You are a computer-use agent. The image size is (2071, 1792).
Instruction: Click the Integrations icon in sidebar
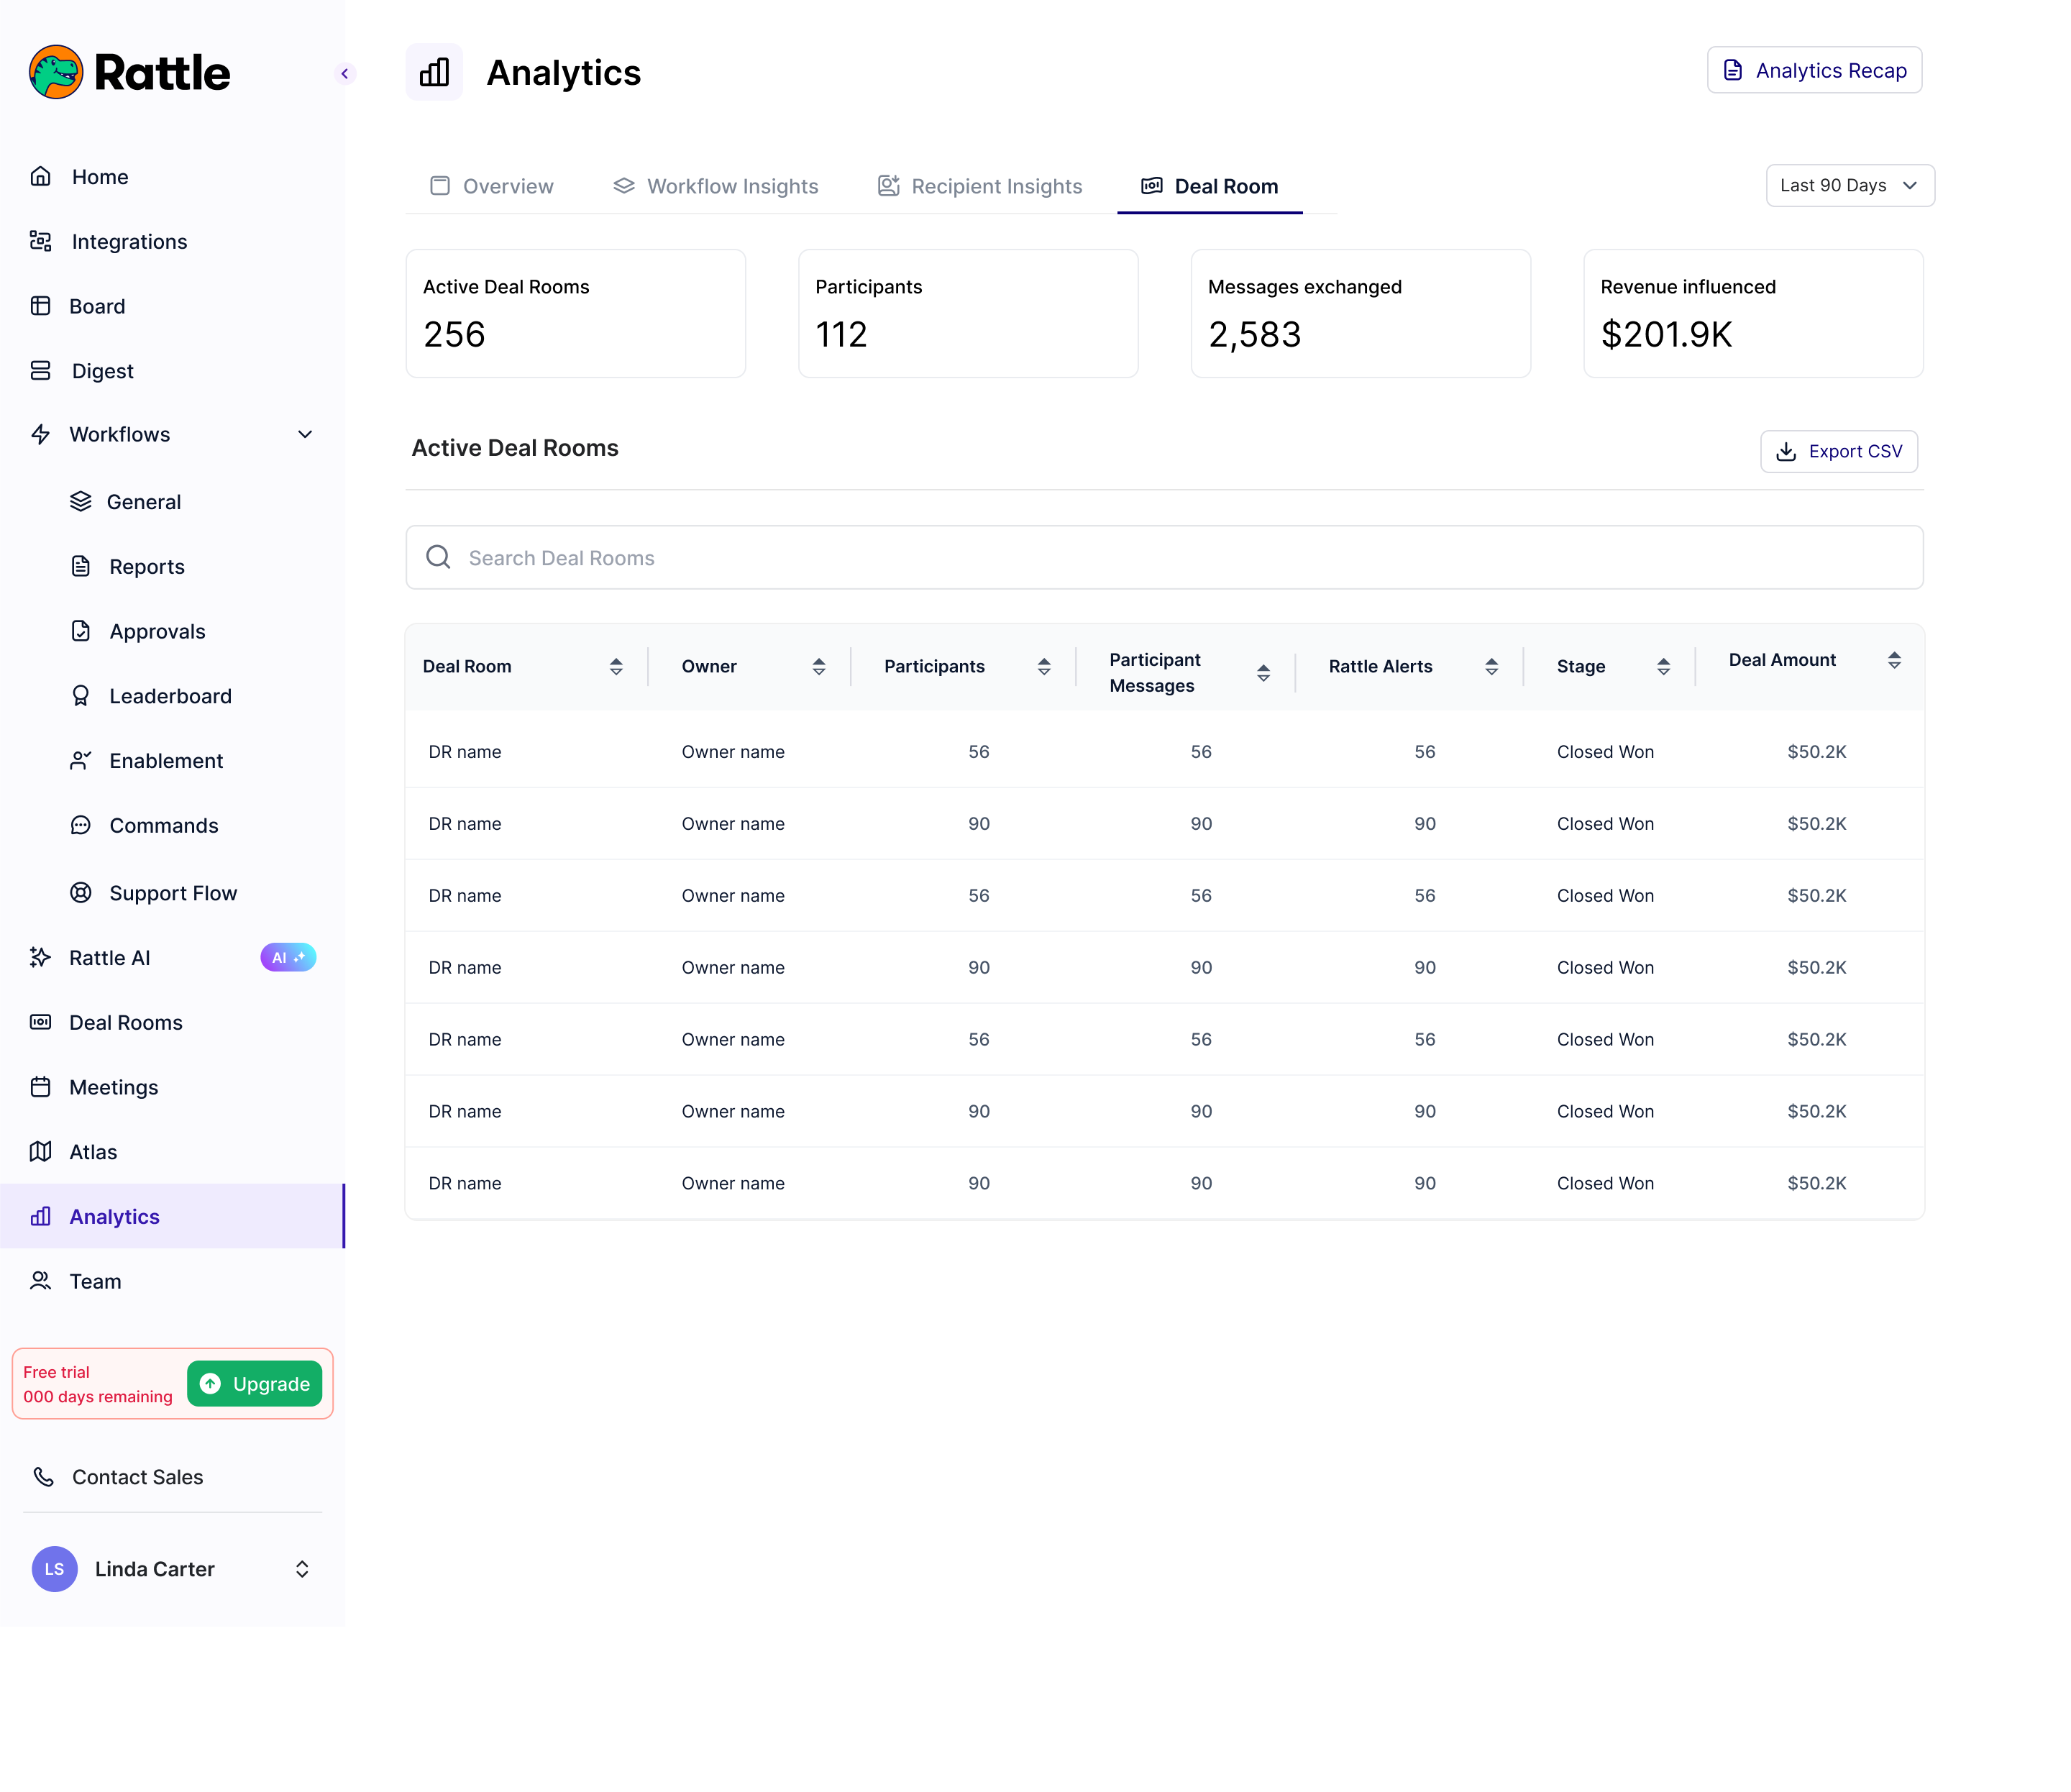[40, 241]
